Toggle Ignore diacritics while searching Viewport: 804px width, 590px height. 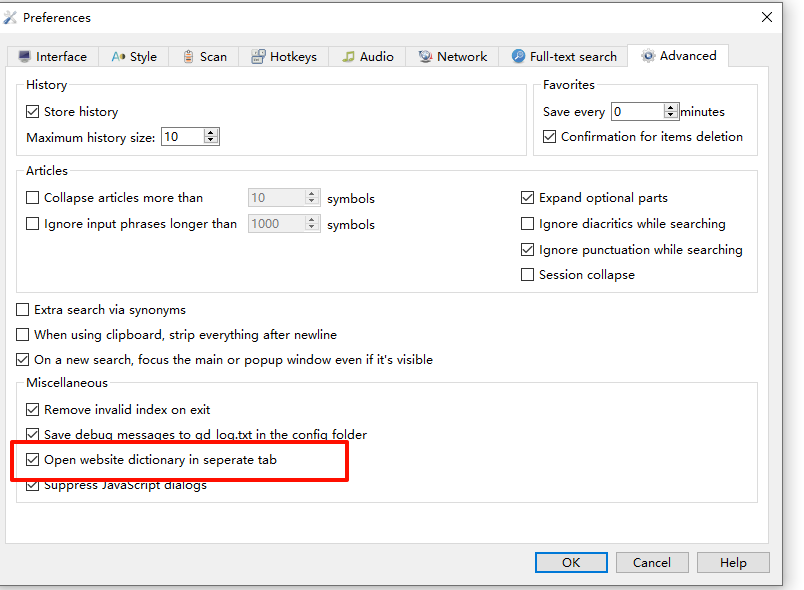(x=528, y=224)
